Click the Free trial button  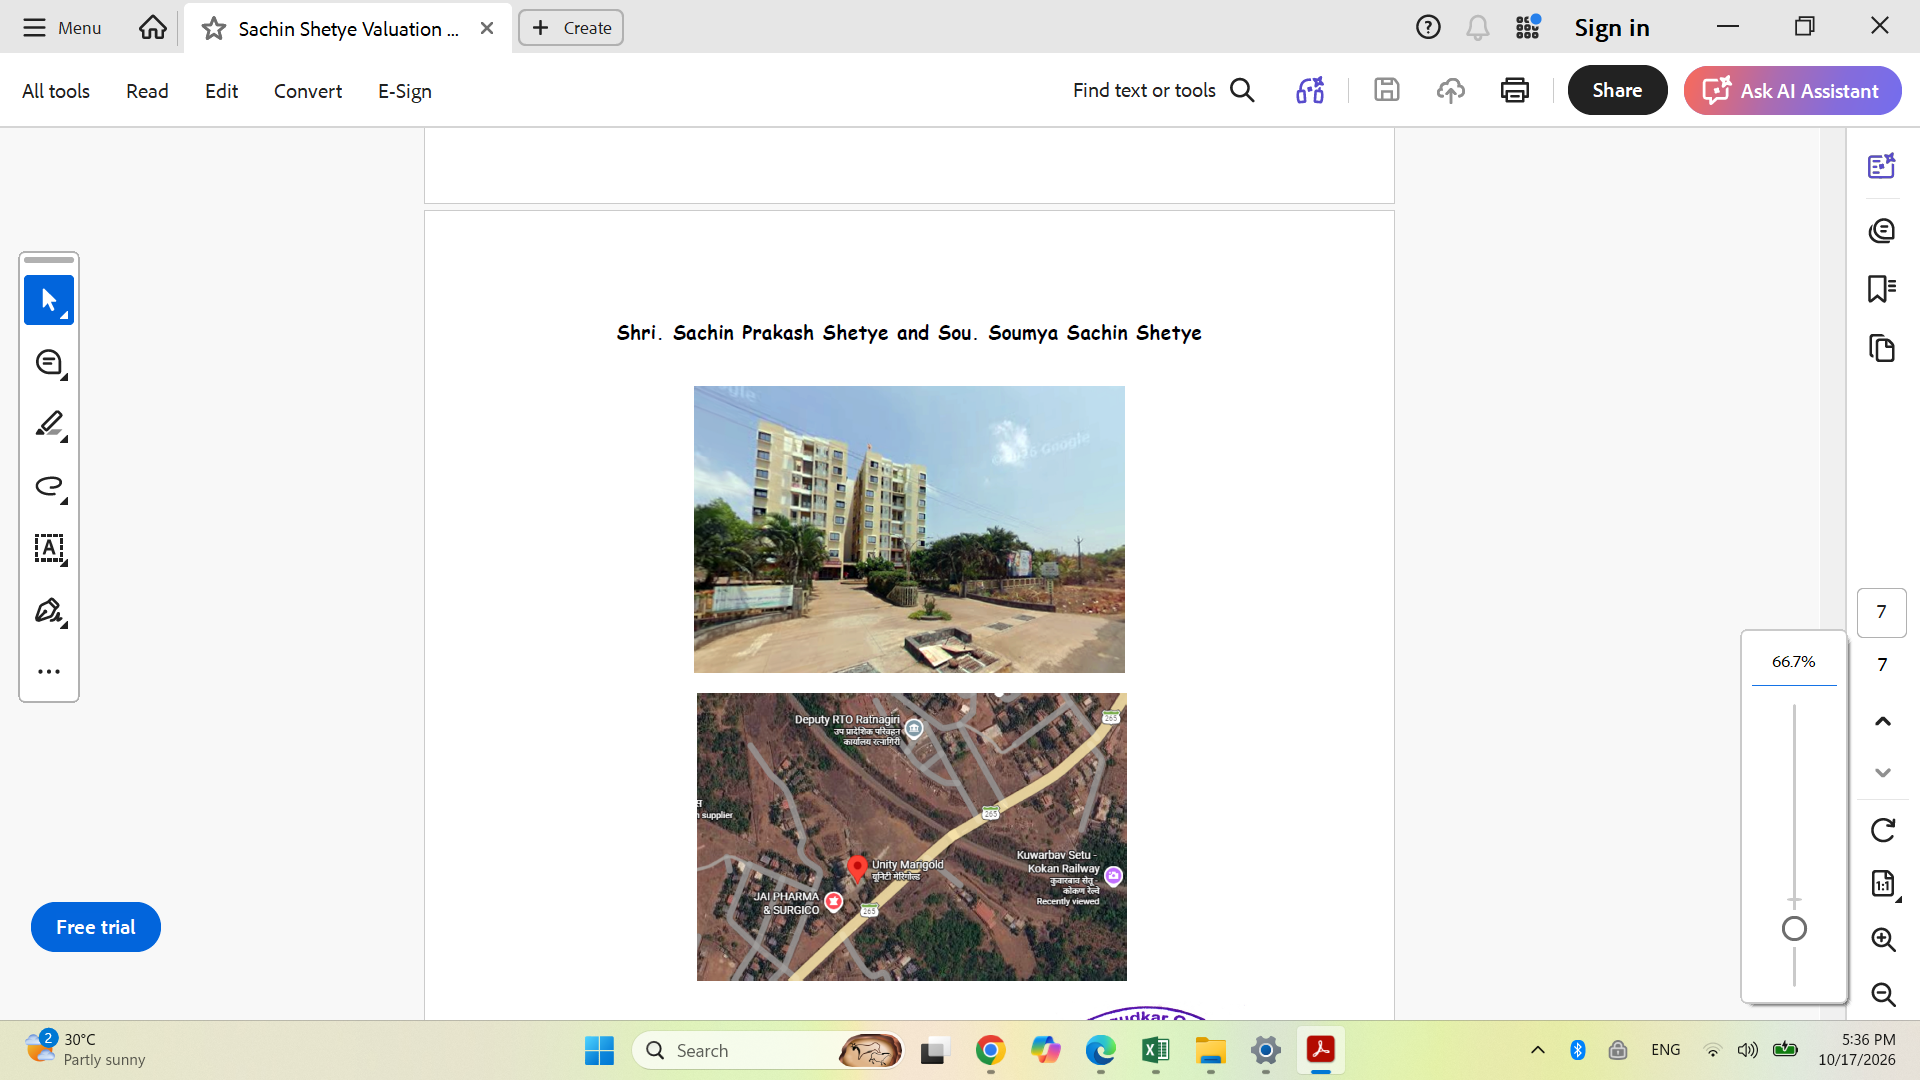pyautogui.click(x=96, y=927)
